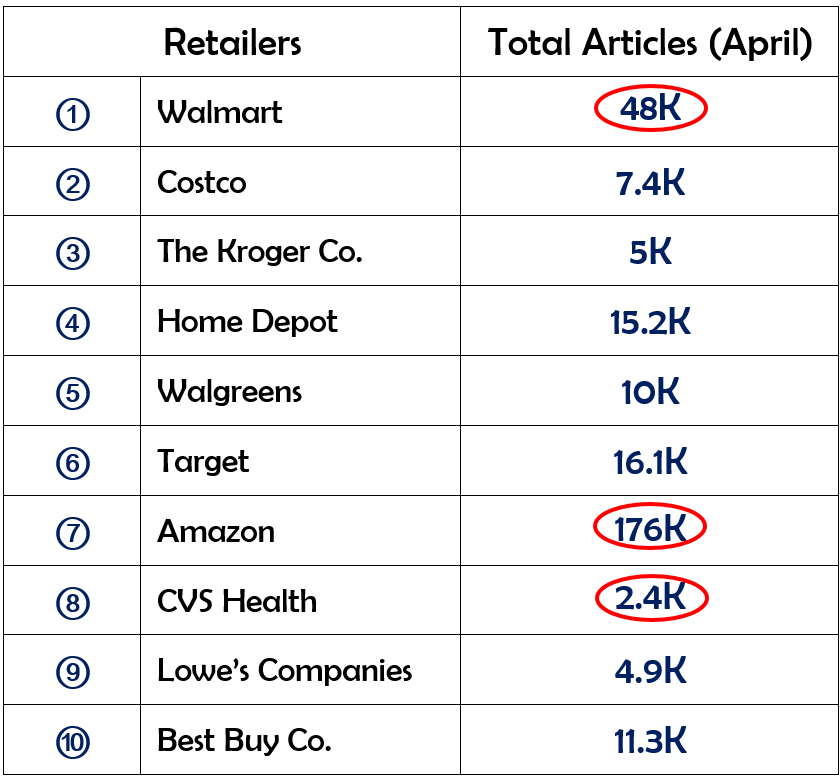The height and width of the screenshot is (776, 840).
Task: Select the Walmart retailer name
Action: pyautogui.click(x=220, y=112)
